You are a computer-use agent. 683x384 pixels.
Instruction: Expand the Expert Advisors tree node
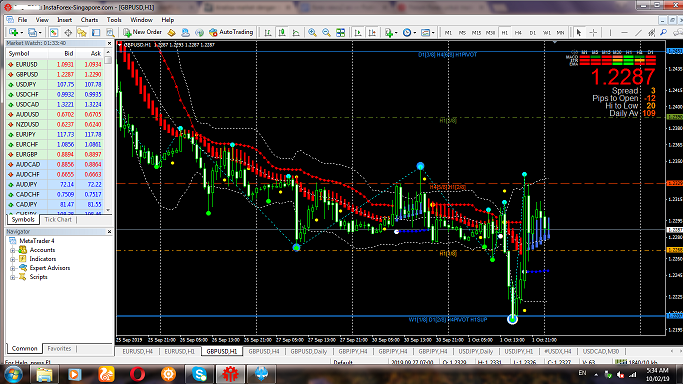pos(13,268)
